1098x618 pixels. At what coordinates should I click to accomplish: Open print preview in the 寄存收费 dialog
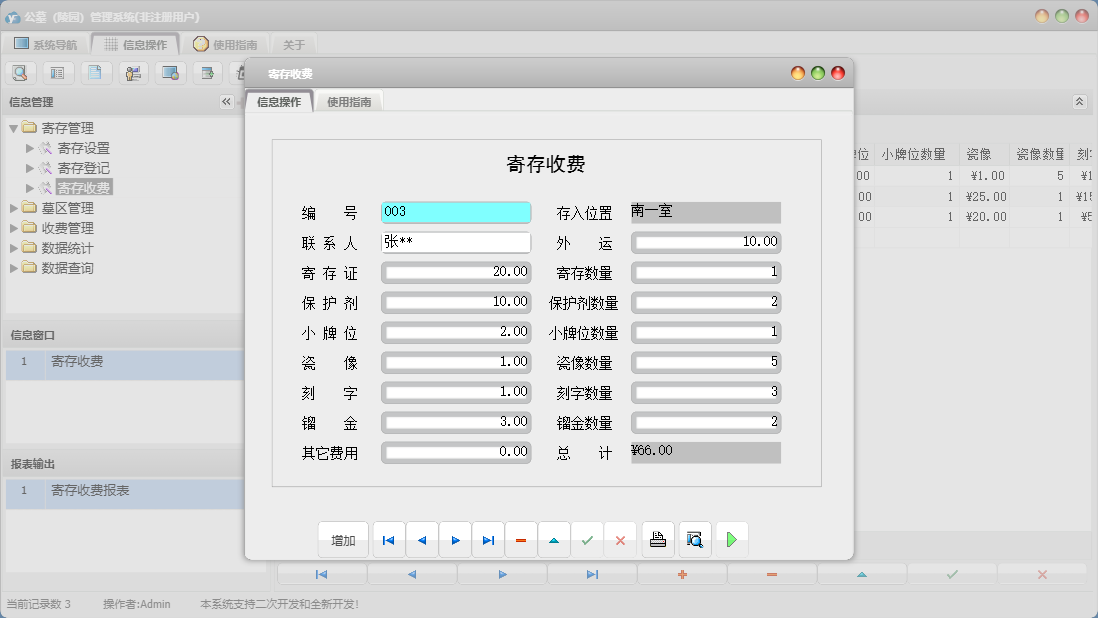pyautogui.click(x=693, y=539)
